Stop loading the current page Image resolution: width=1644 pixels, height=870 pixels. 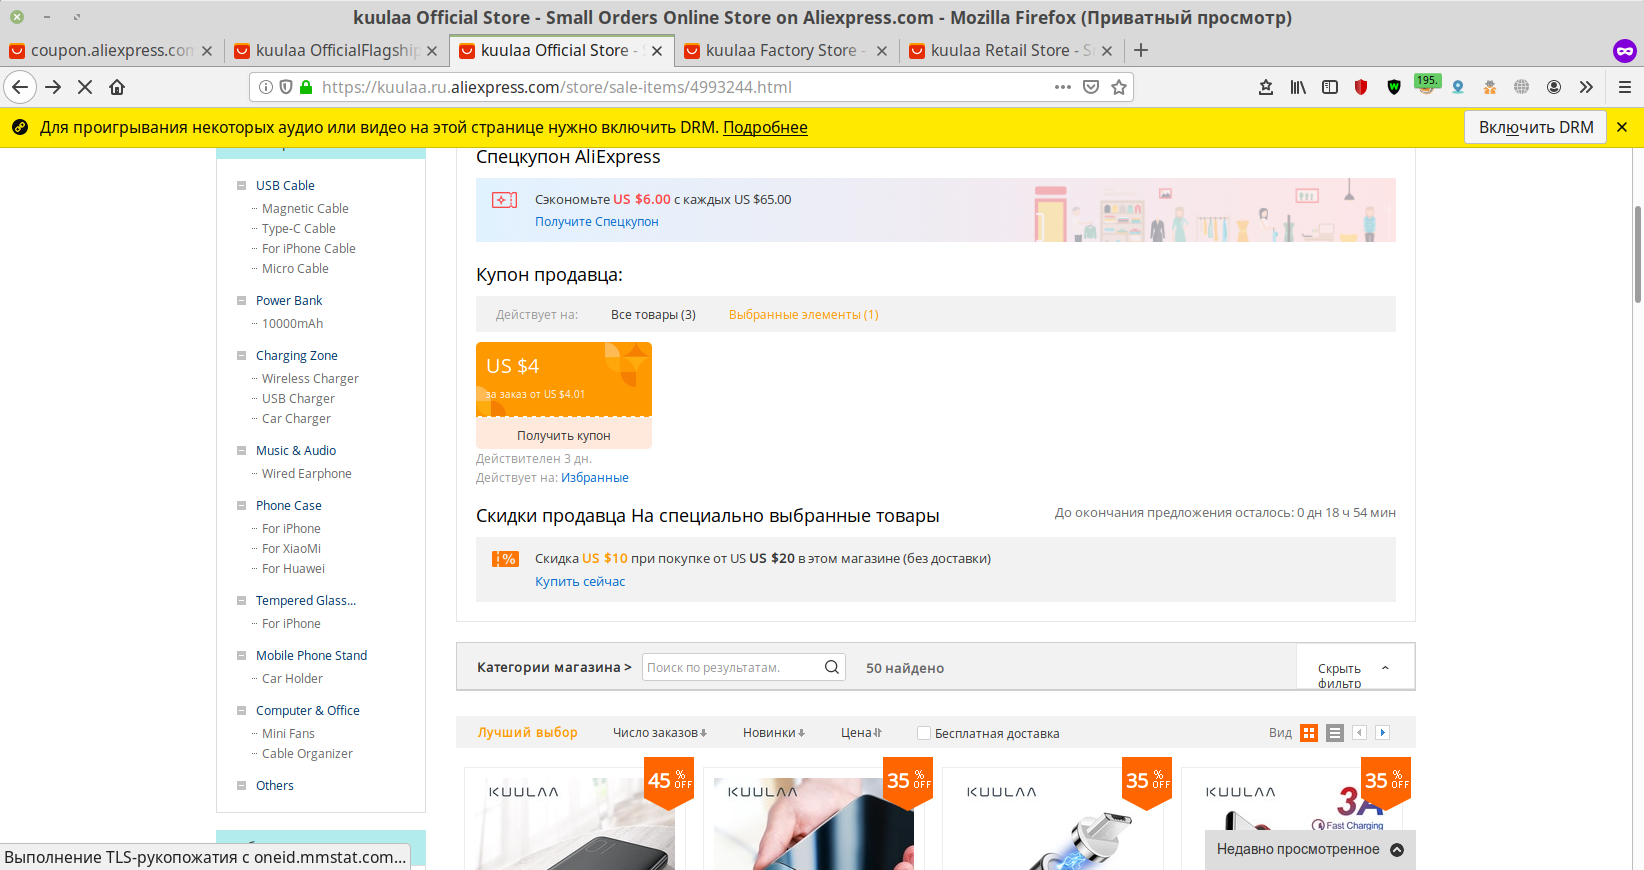pyautogui.click(x=85, y=87)
